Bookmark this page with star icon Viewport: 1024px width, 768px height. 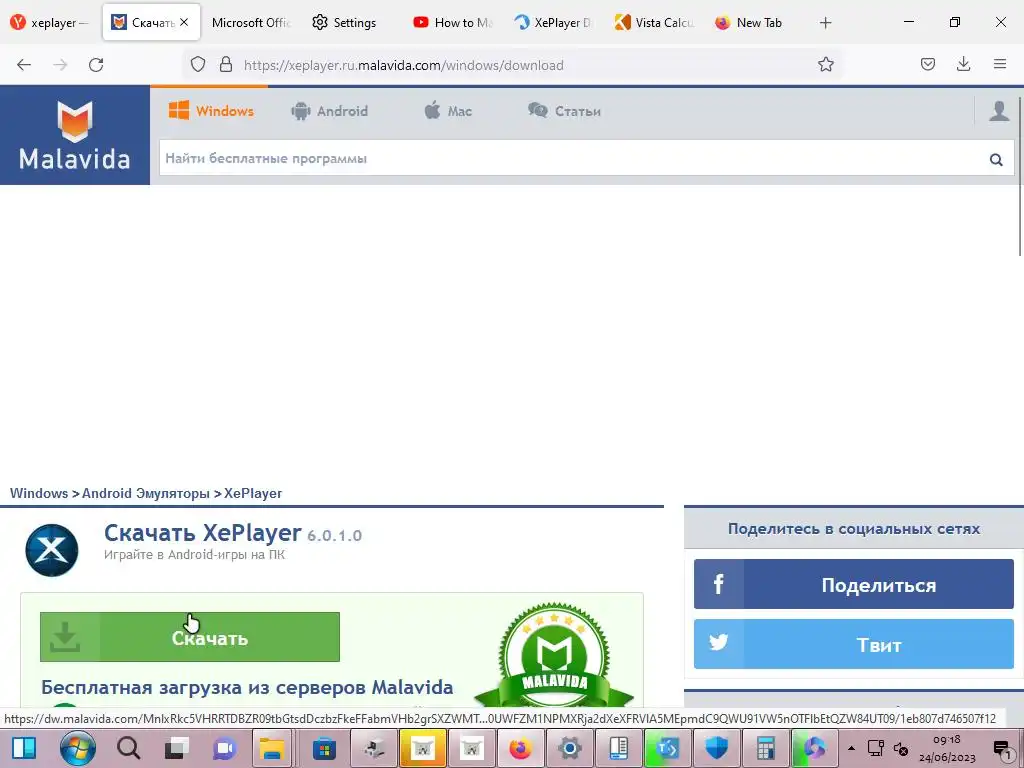(x=825, y=65)
